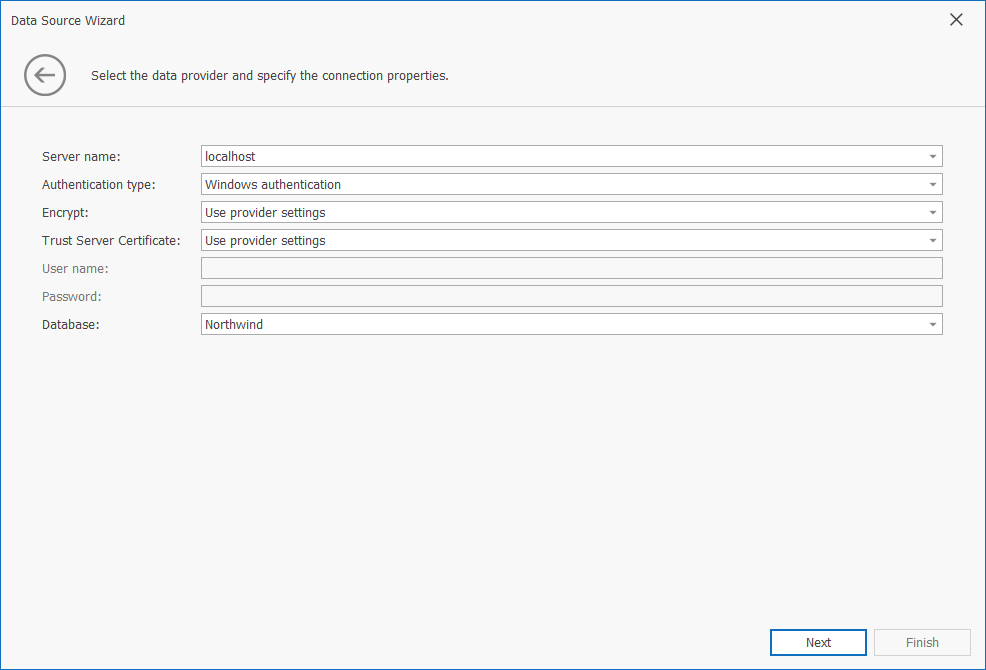986x670 pixels.
Task: Click the circular return button in wizard header
Action: click(x=45, y=75)
